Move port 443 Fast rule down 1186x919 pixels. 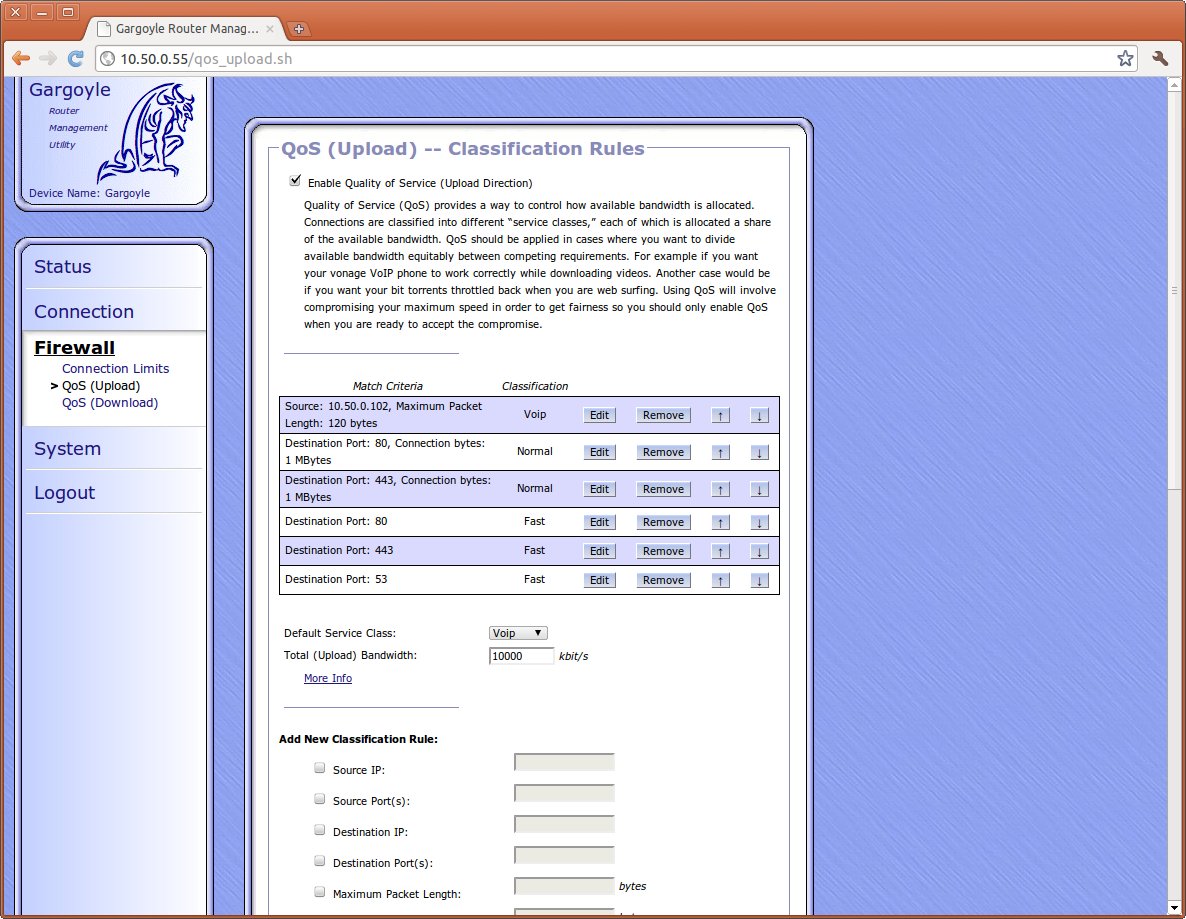[759, 551]
